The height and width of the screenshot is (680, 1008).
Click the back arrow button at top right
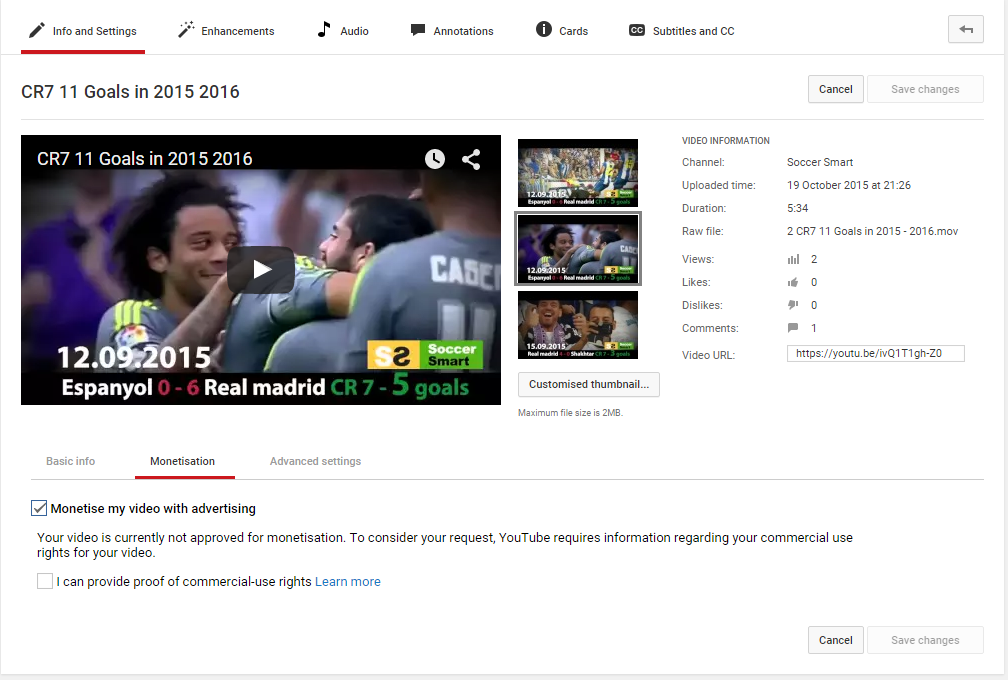(966, 29)
